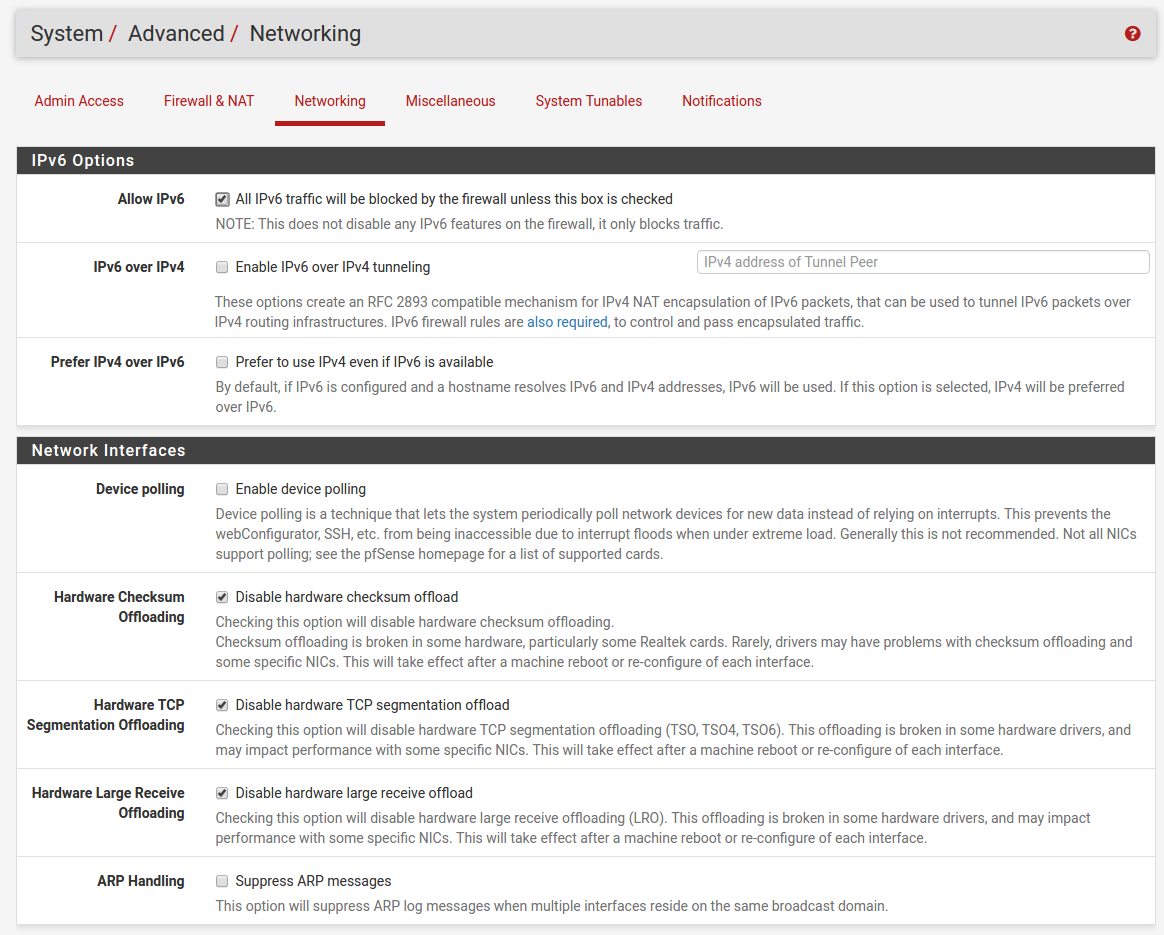
Task: Toggle Disable hardware TCP segmentation offload
Action: click(222, 706)
